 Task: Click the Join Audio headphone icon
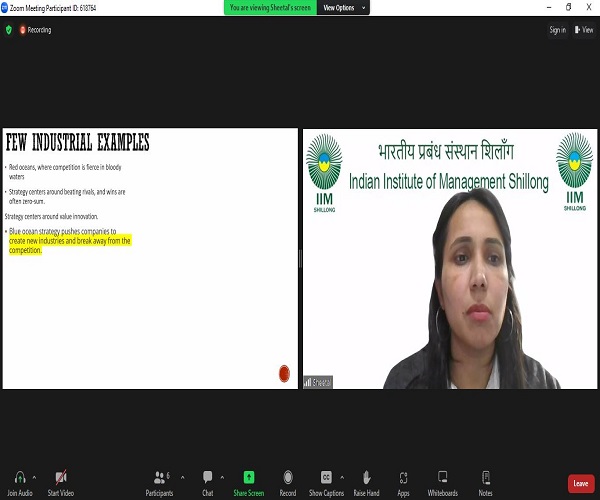(20, 477)
